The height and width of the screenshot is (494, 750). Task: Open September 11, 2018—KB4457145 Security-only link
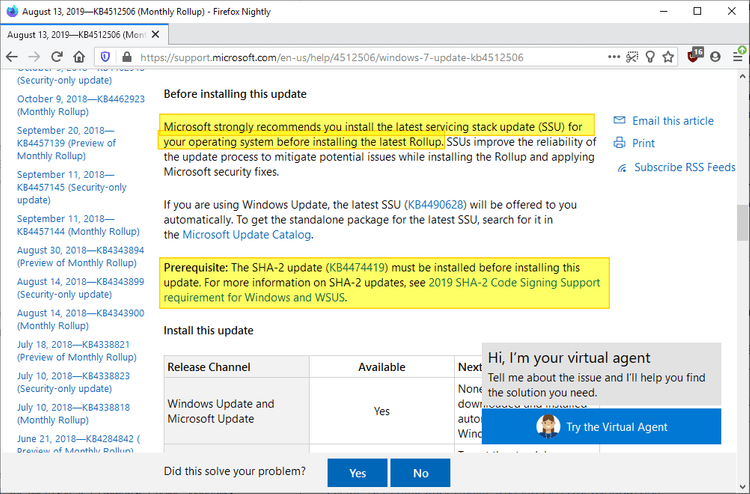[72, 187]
